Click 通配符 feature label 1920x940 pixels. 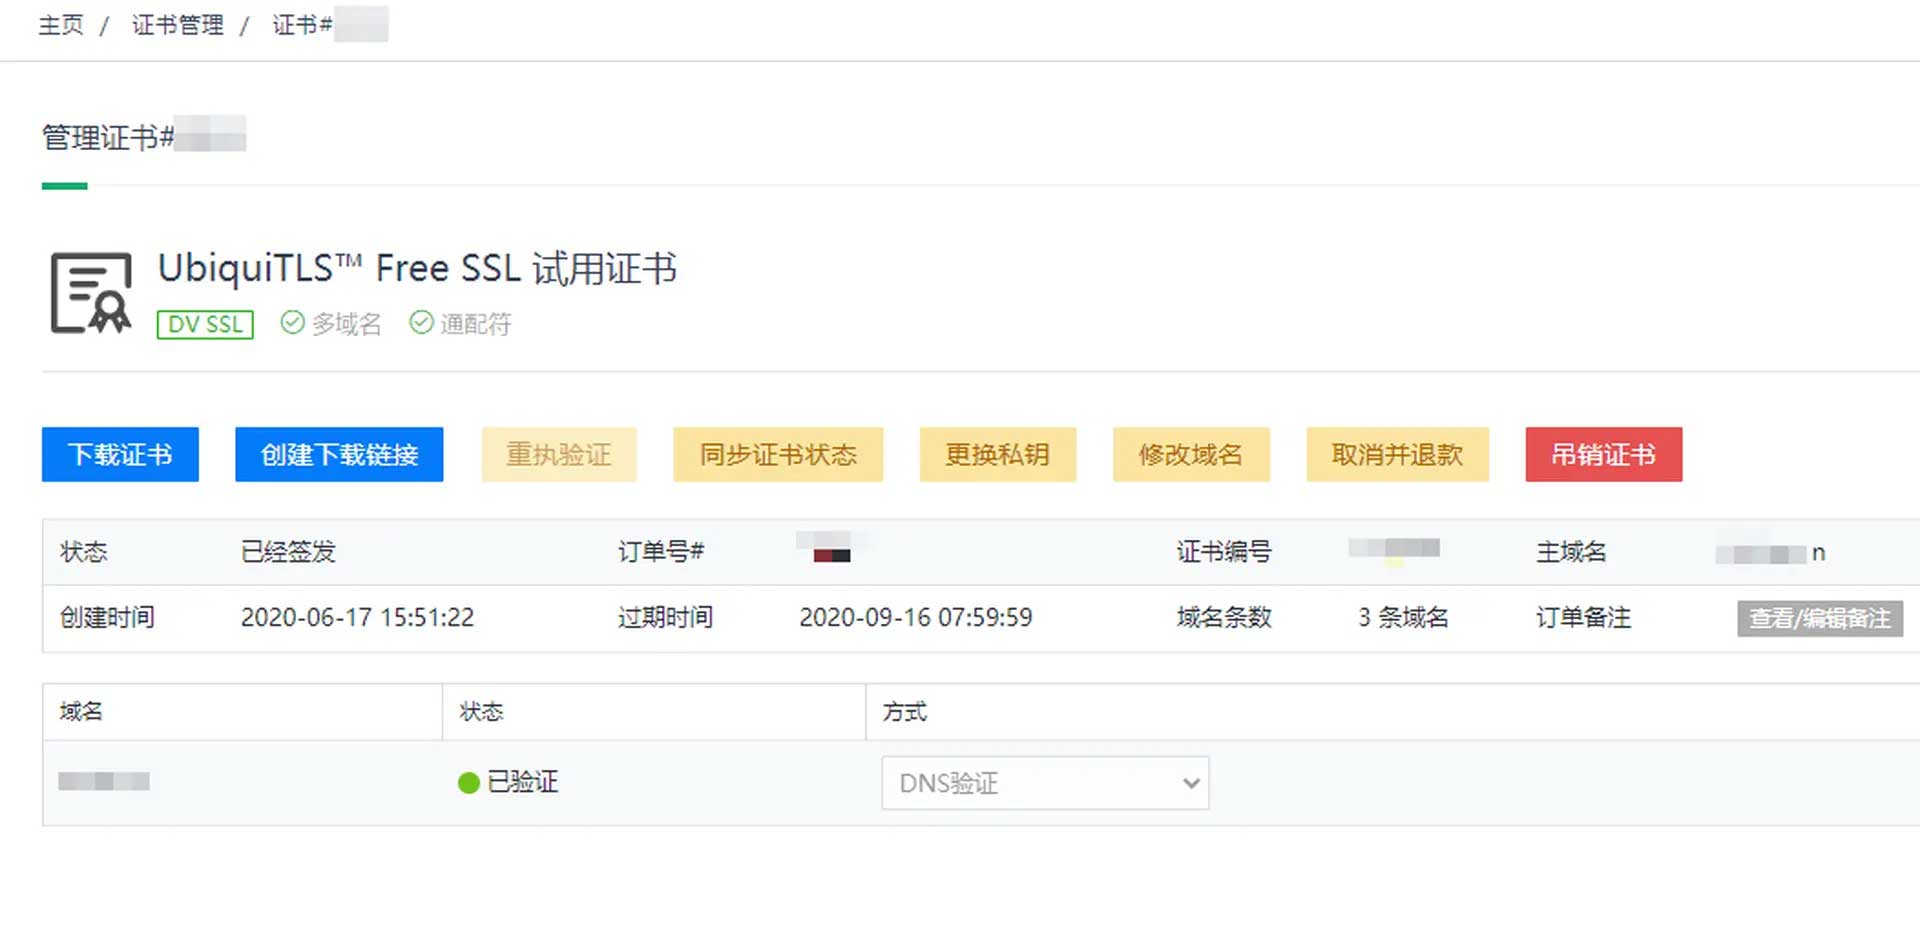coord(475,324)
